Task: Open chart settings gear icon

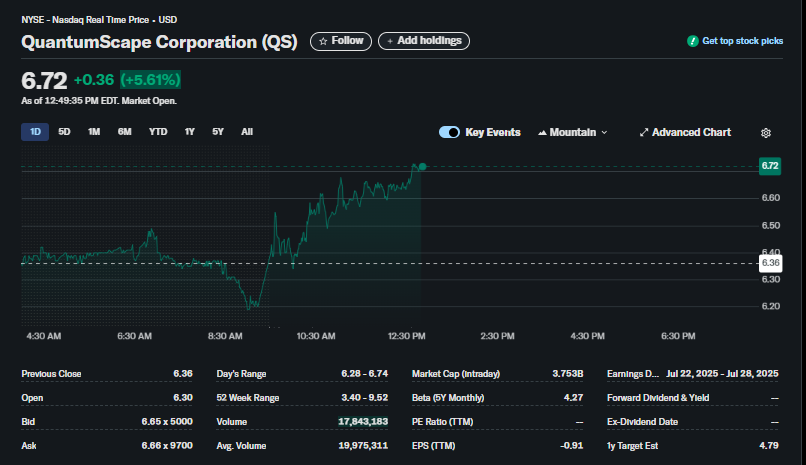Action: point(765,133)
